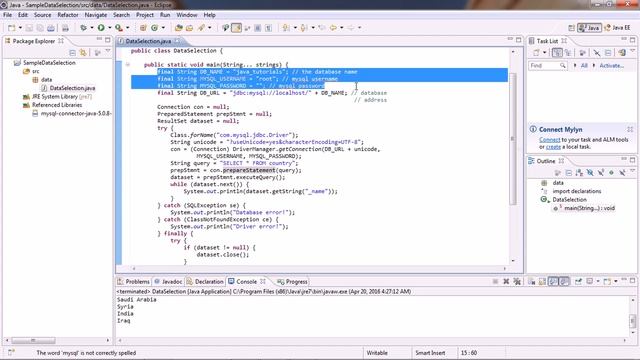Open the Outline view menu triangle
Image resolution: width=640 pixels, height=360 pixels.
coord(632,171)
